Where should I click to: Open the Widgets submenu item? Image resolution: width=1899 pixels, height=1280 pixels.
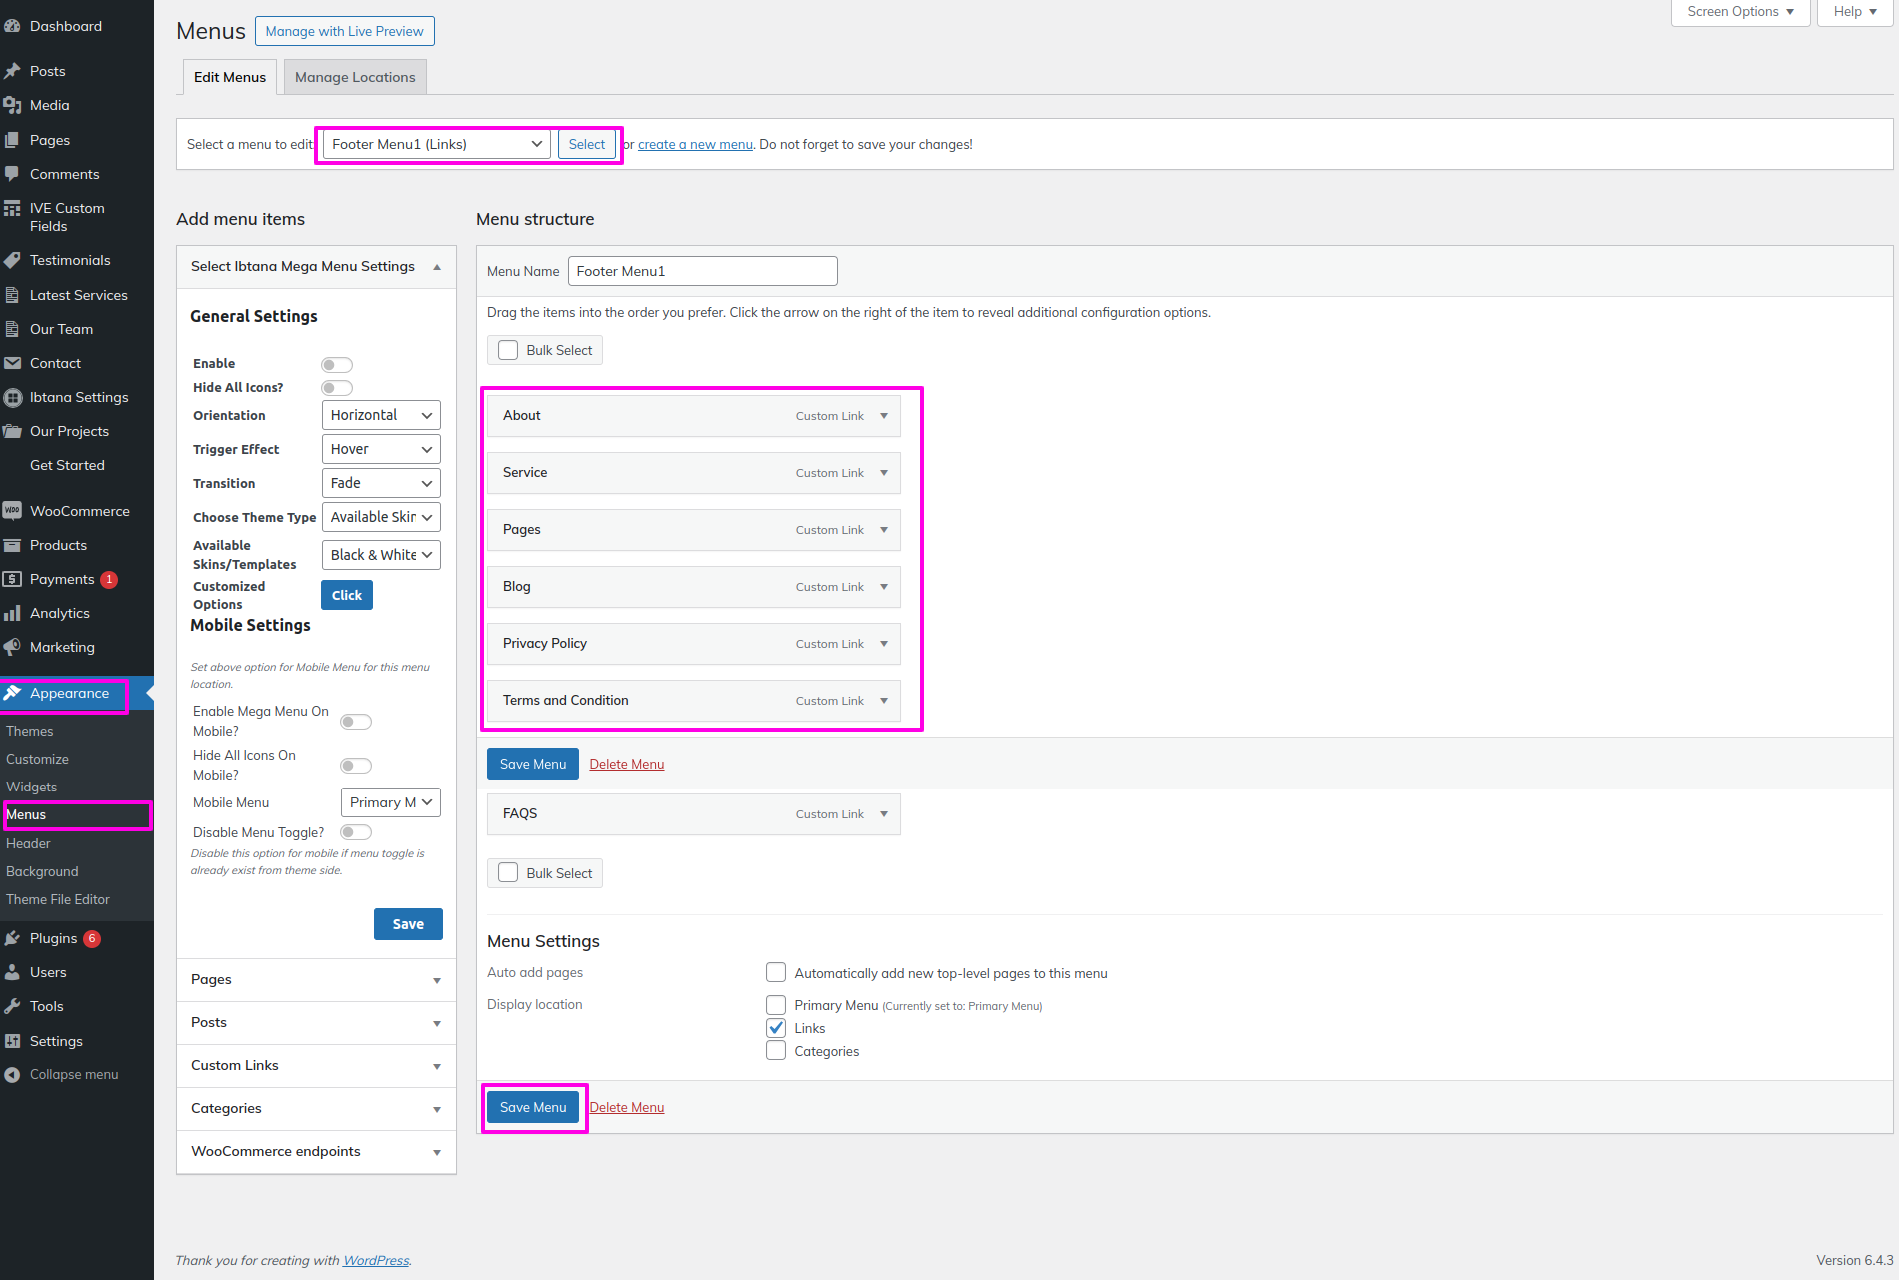click(x=32, y=787)
